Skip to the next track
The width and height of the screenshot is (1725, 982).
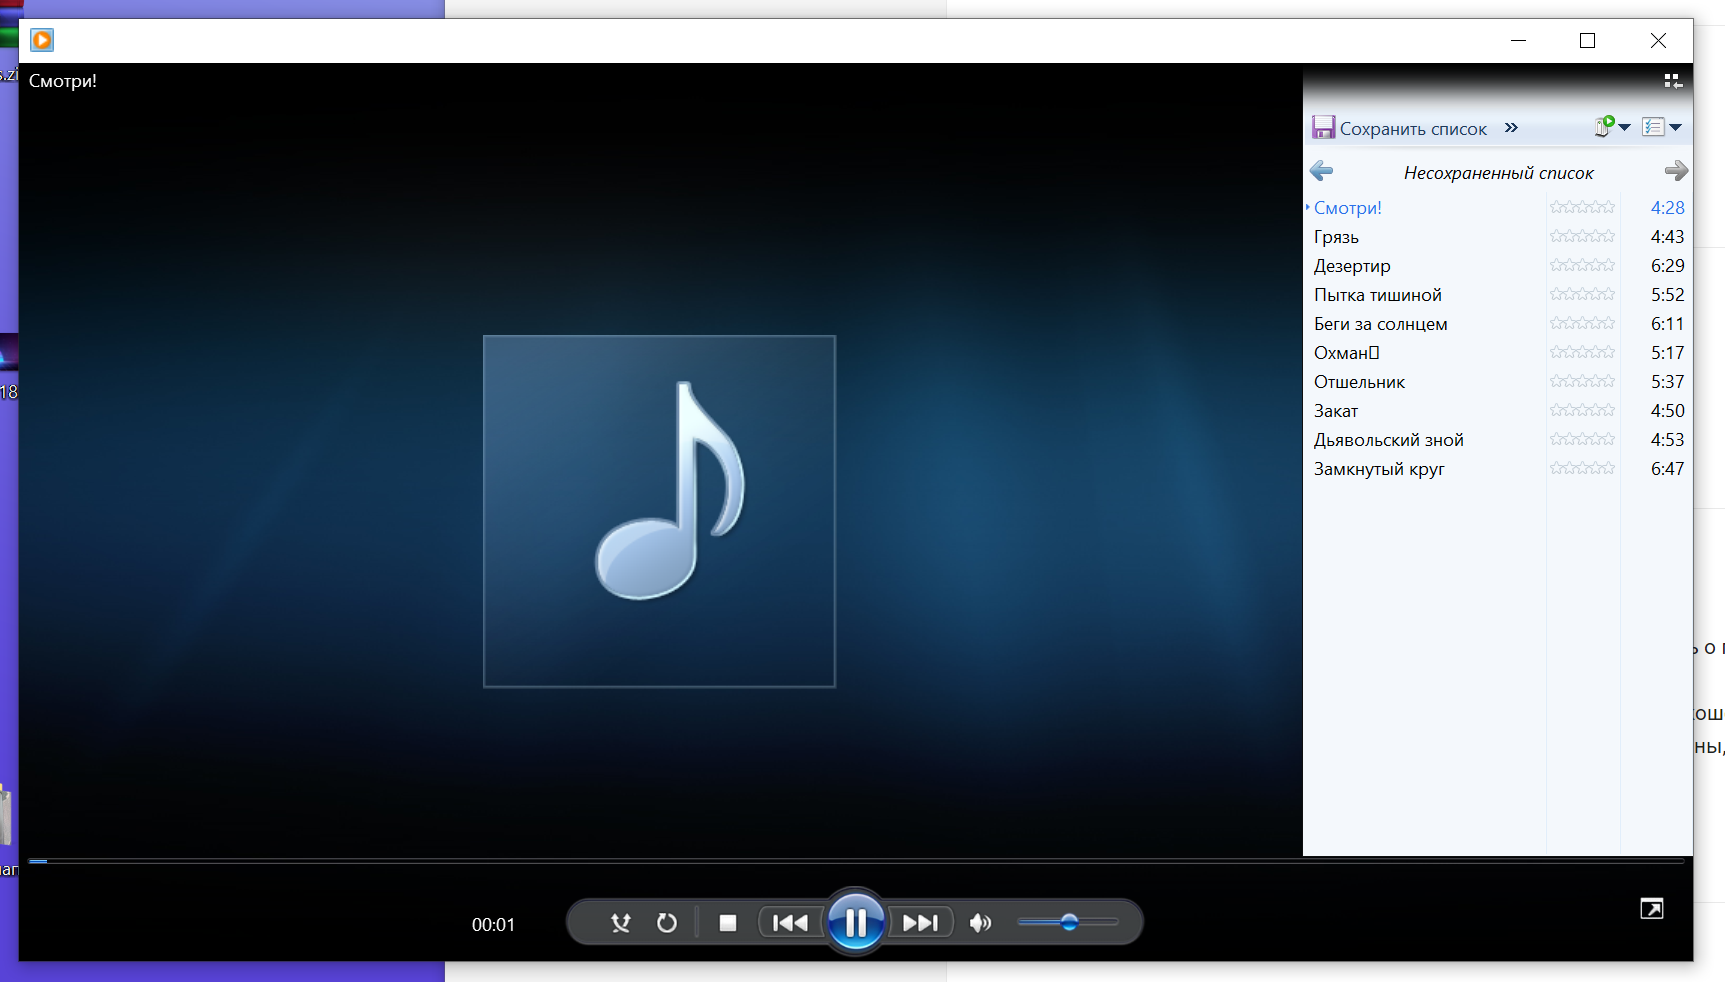921,923
